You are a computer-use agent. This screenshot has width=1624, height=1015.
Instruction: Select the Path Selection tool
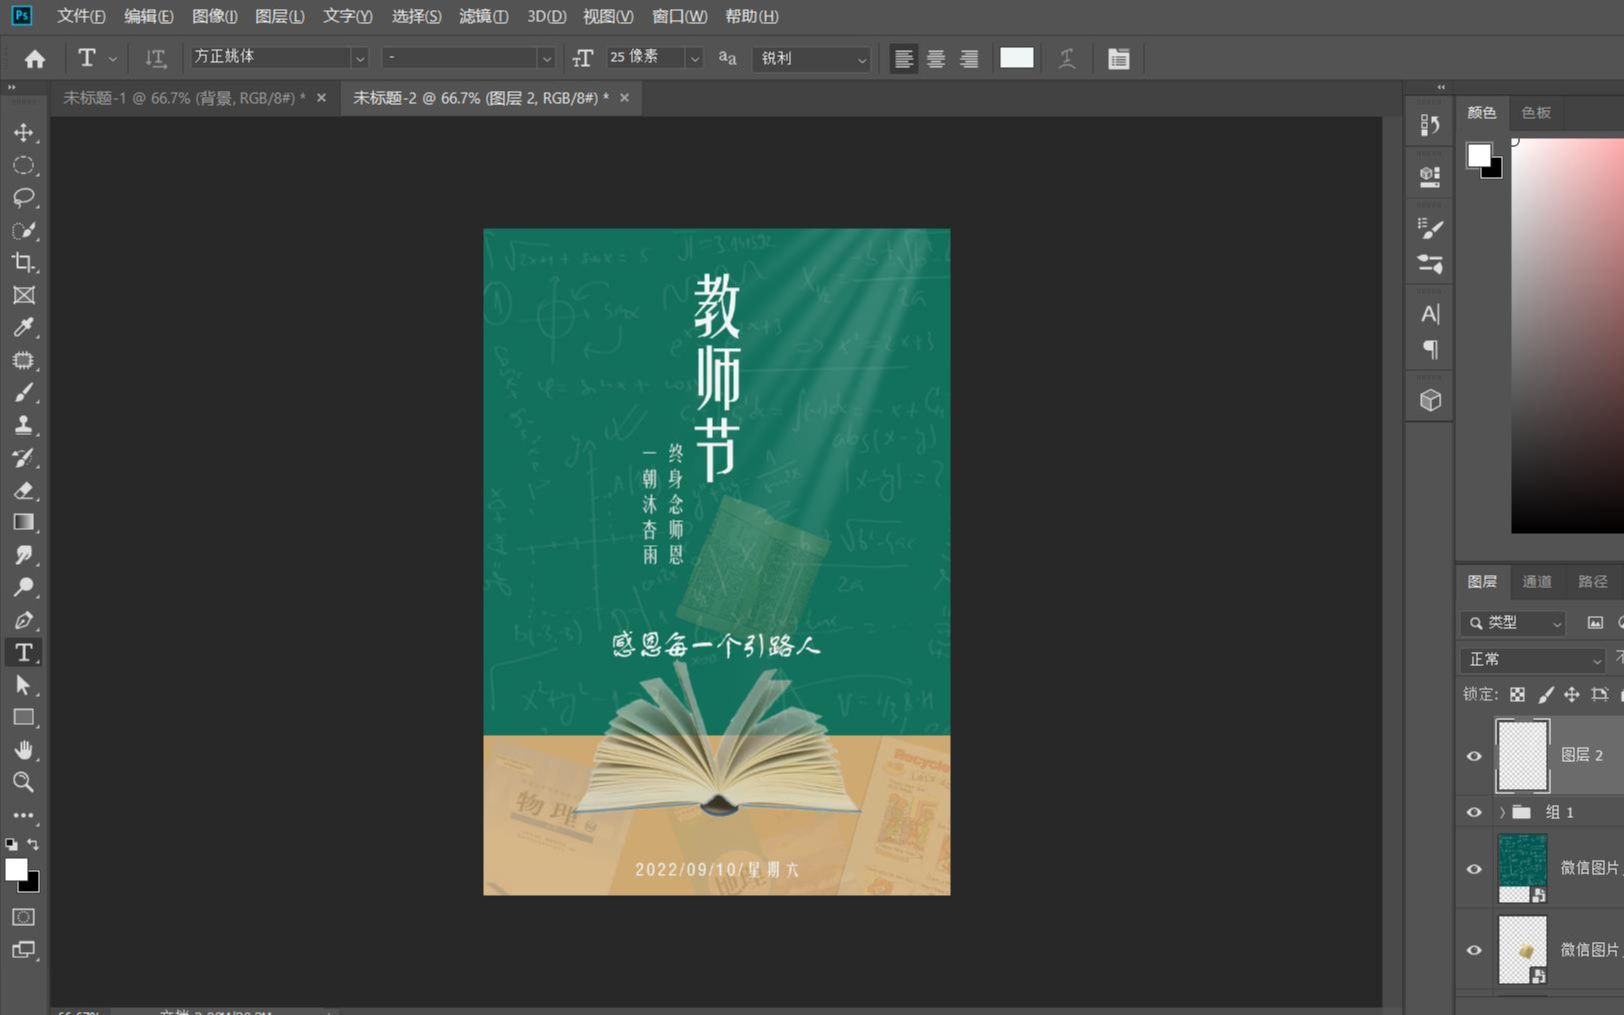23,685
